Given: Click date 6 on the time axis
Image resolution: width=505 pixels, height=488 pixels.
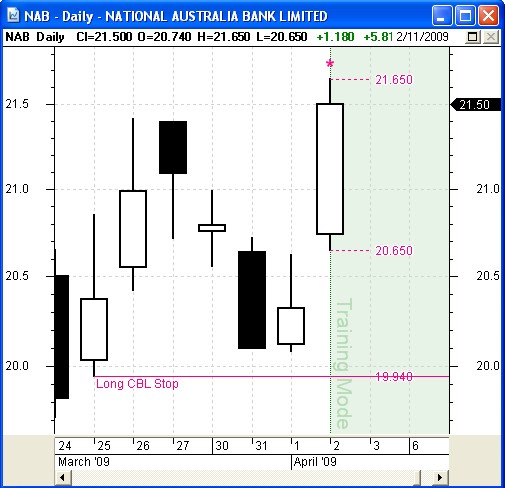Looking at the screenshot, I should [415, 446].
